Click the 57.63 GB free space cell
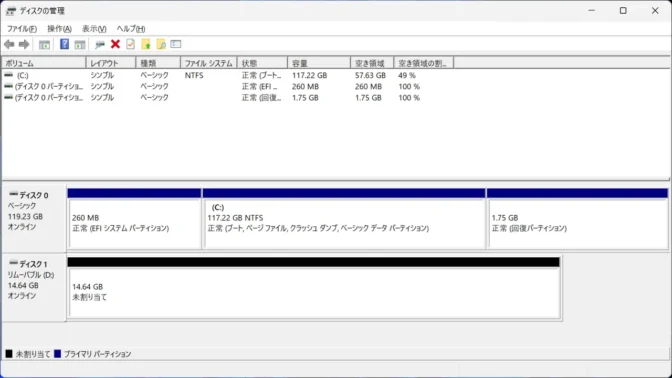 (370, 75)
